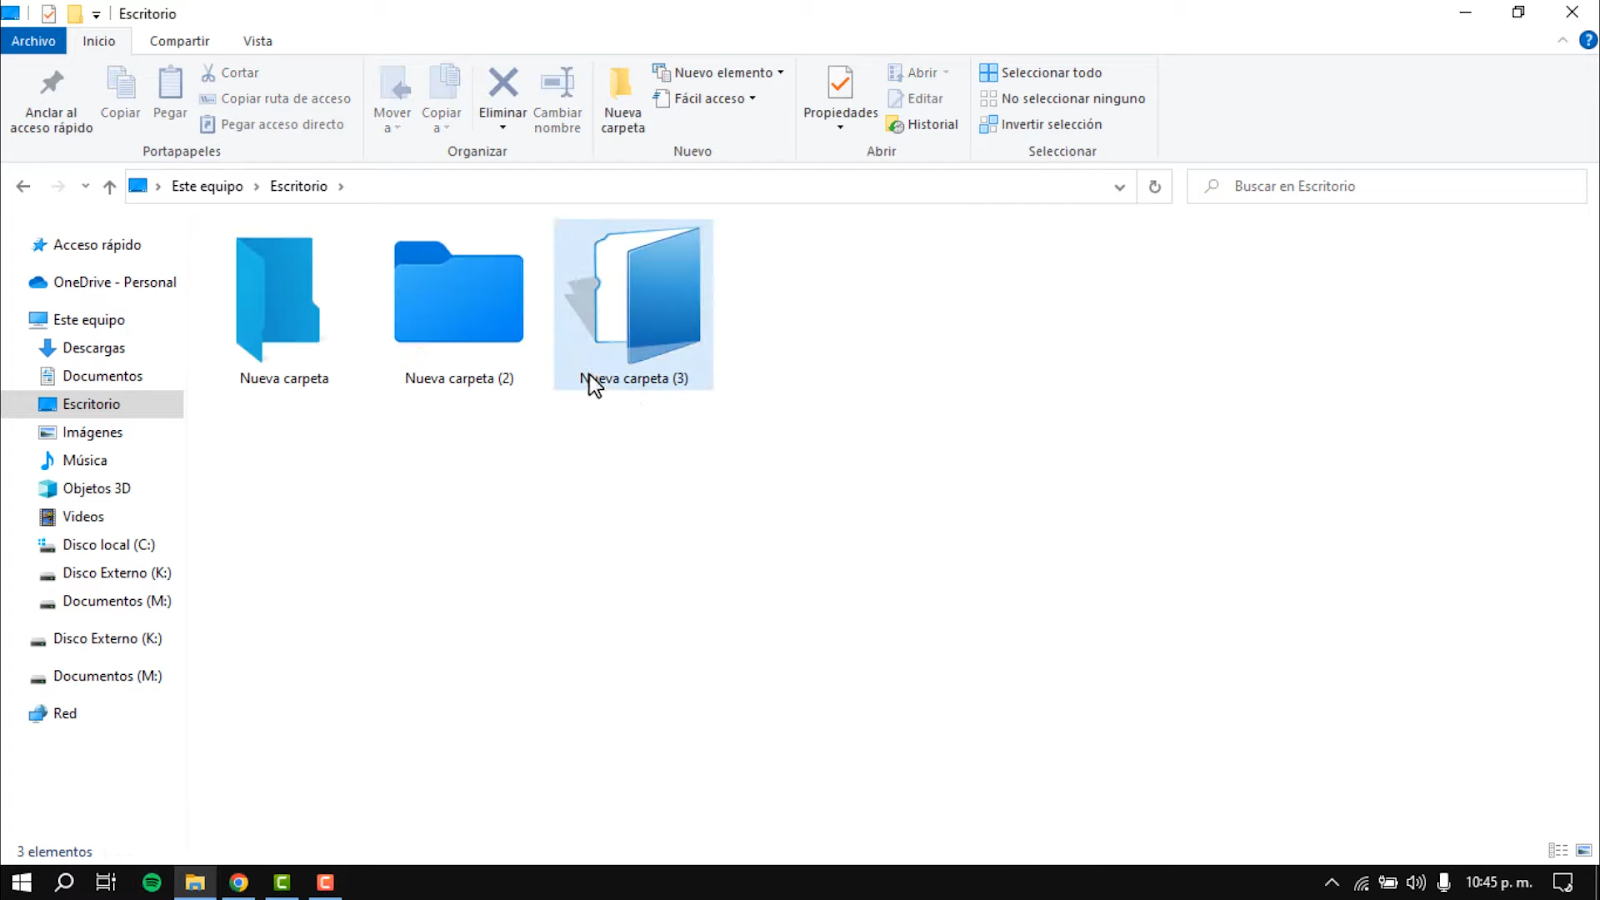Expand the address bar history dropdown
The width and height of the screenshot is (1600, 900).
[1119, 187]
